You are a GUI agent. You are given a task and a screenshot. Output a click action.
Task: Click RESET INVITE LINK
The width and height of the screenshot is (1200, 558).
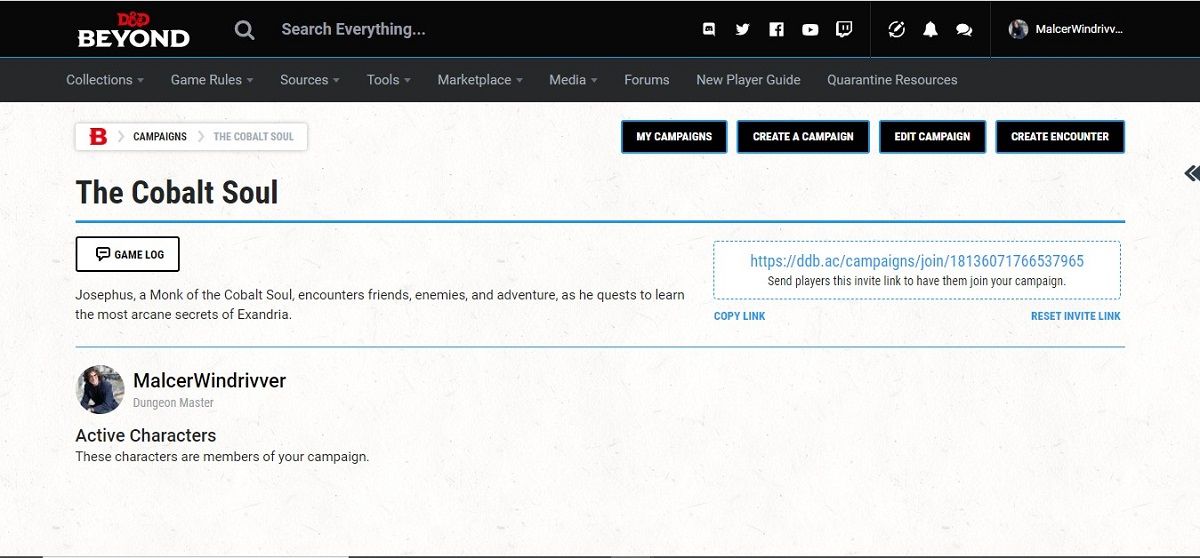coord(1076,316)
